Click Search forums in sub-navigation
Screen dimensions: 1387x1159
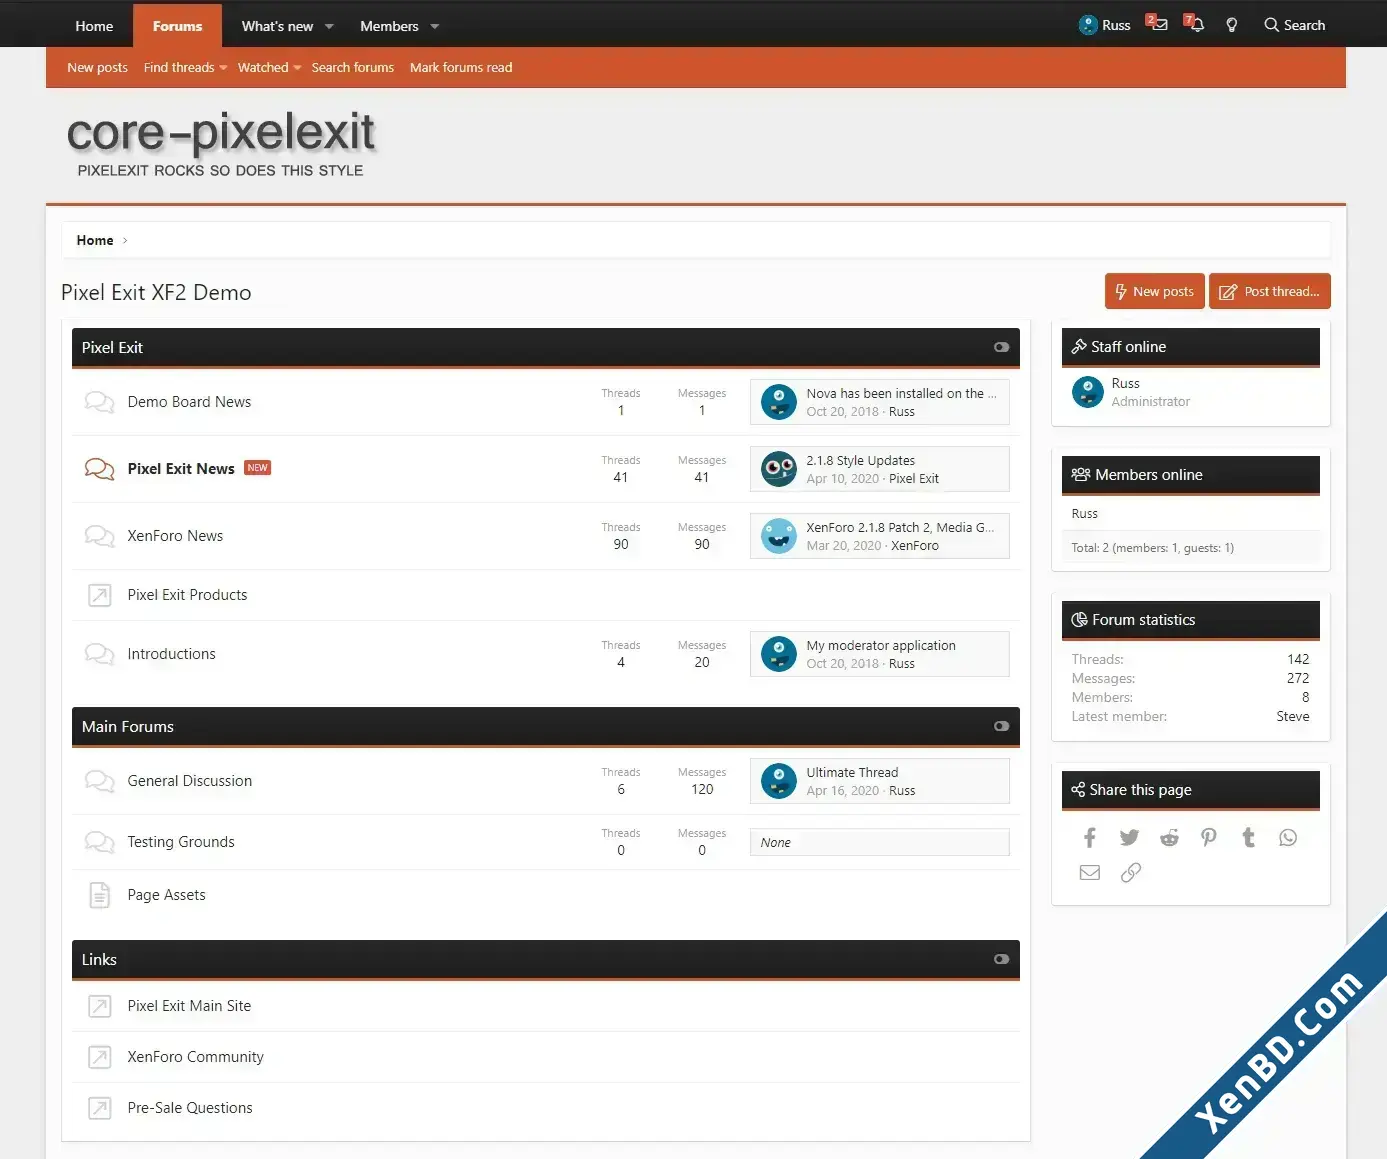(x=352, y=67)
